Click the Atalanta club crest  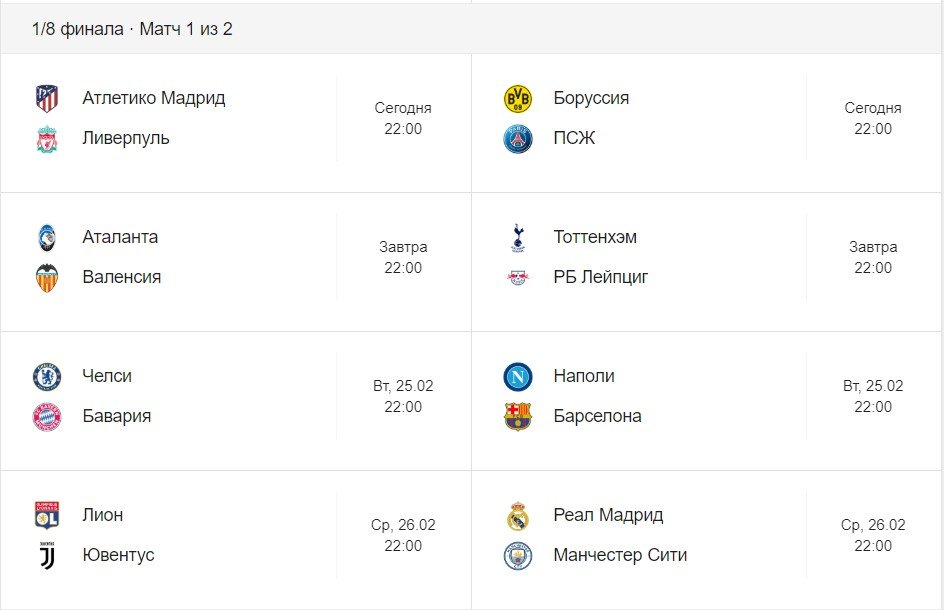tap(47, 237)
